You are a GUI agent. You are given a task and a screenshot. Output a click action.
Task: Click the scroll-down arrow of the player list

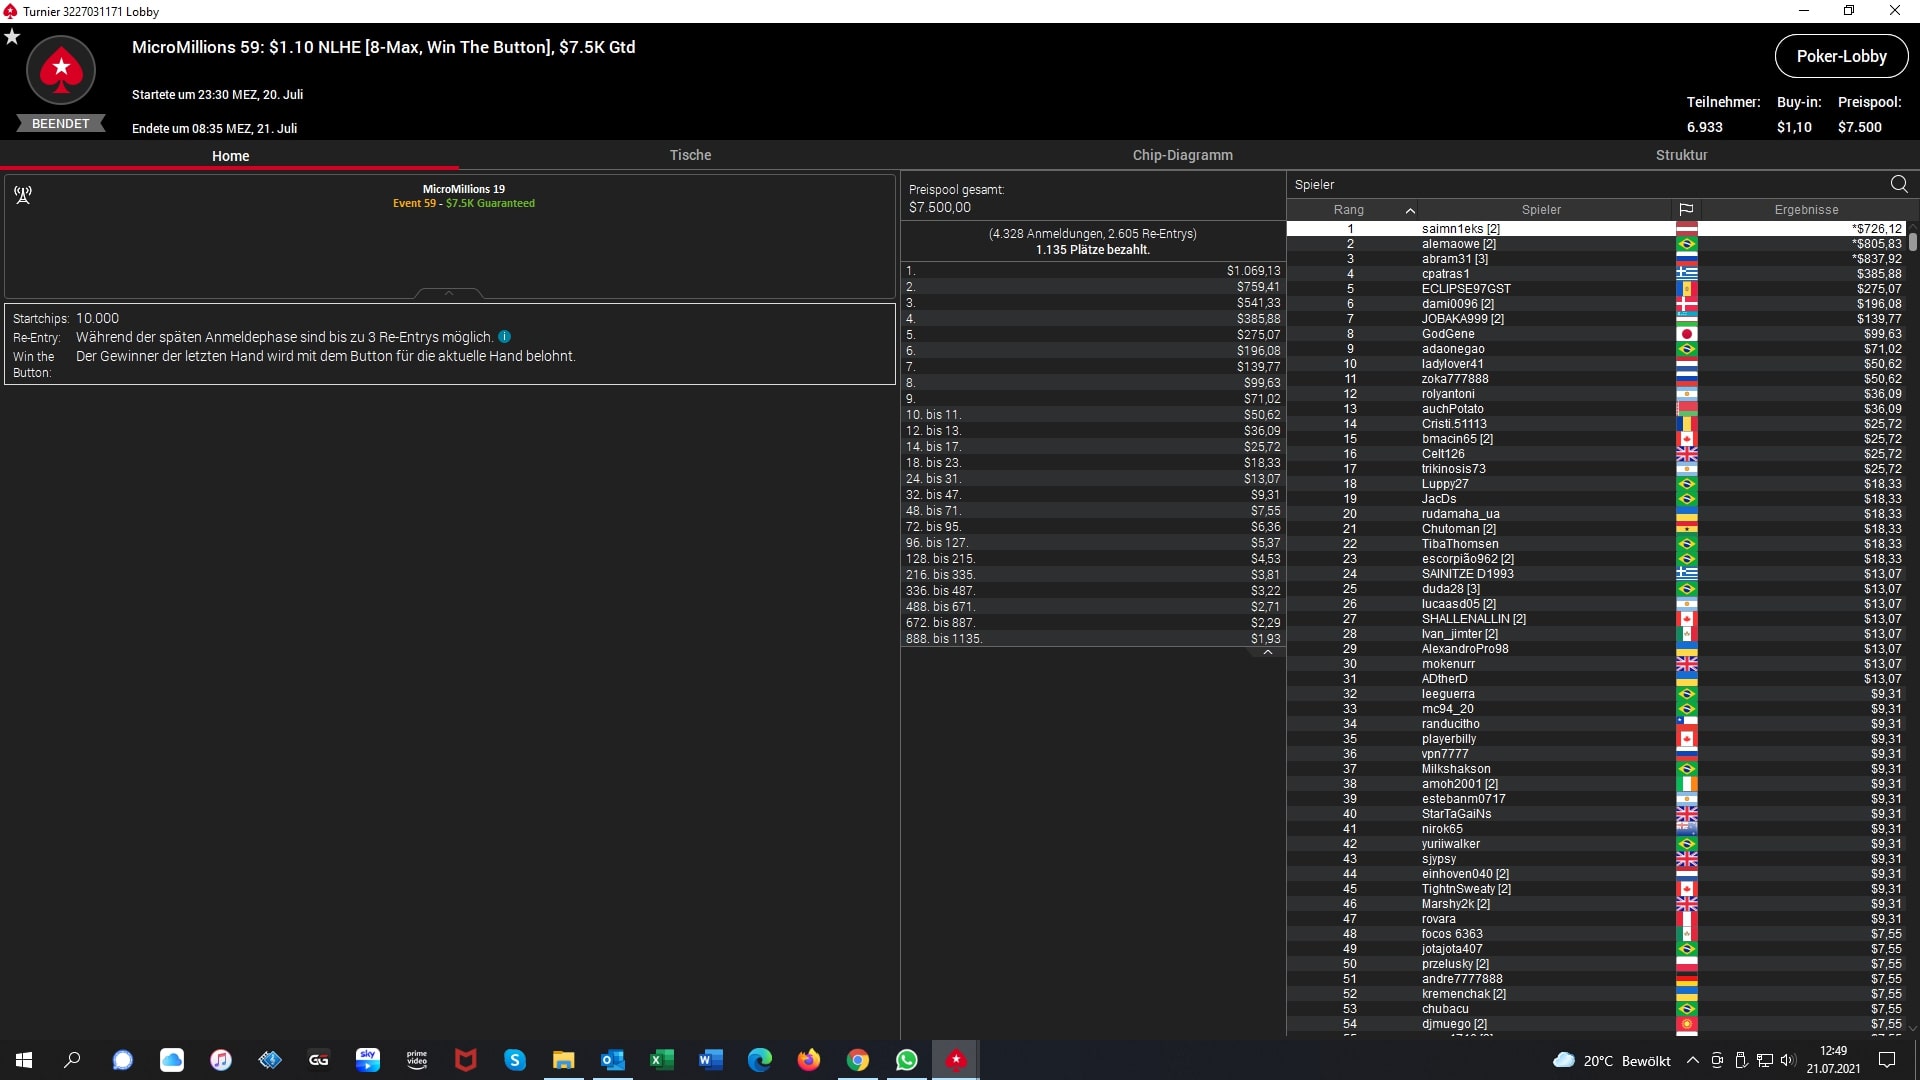[x=1913, y=1027]
